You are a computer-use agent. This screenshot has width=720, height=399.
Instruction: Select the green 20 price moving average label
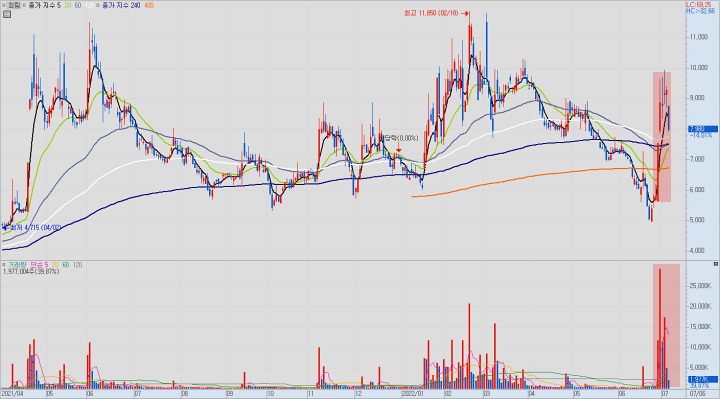[68, 6]
